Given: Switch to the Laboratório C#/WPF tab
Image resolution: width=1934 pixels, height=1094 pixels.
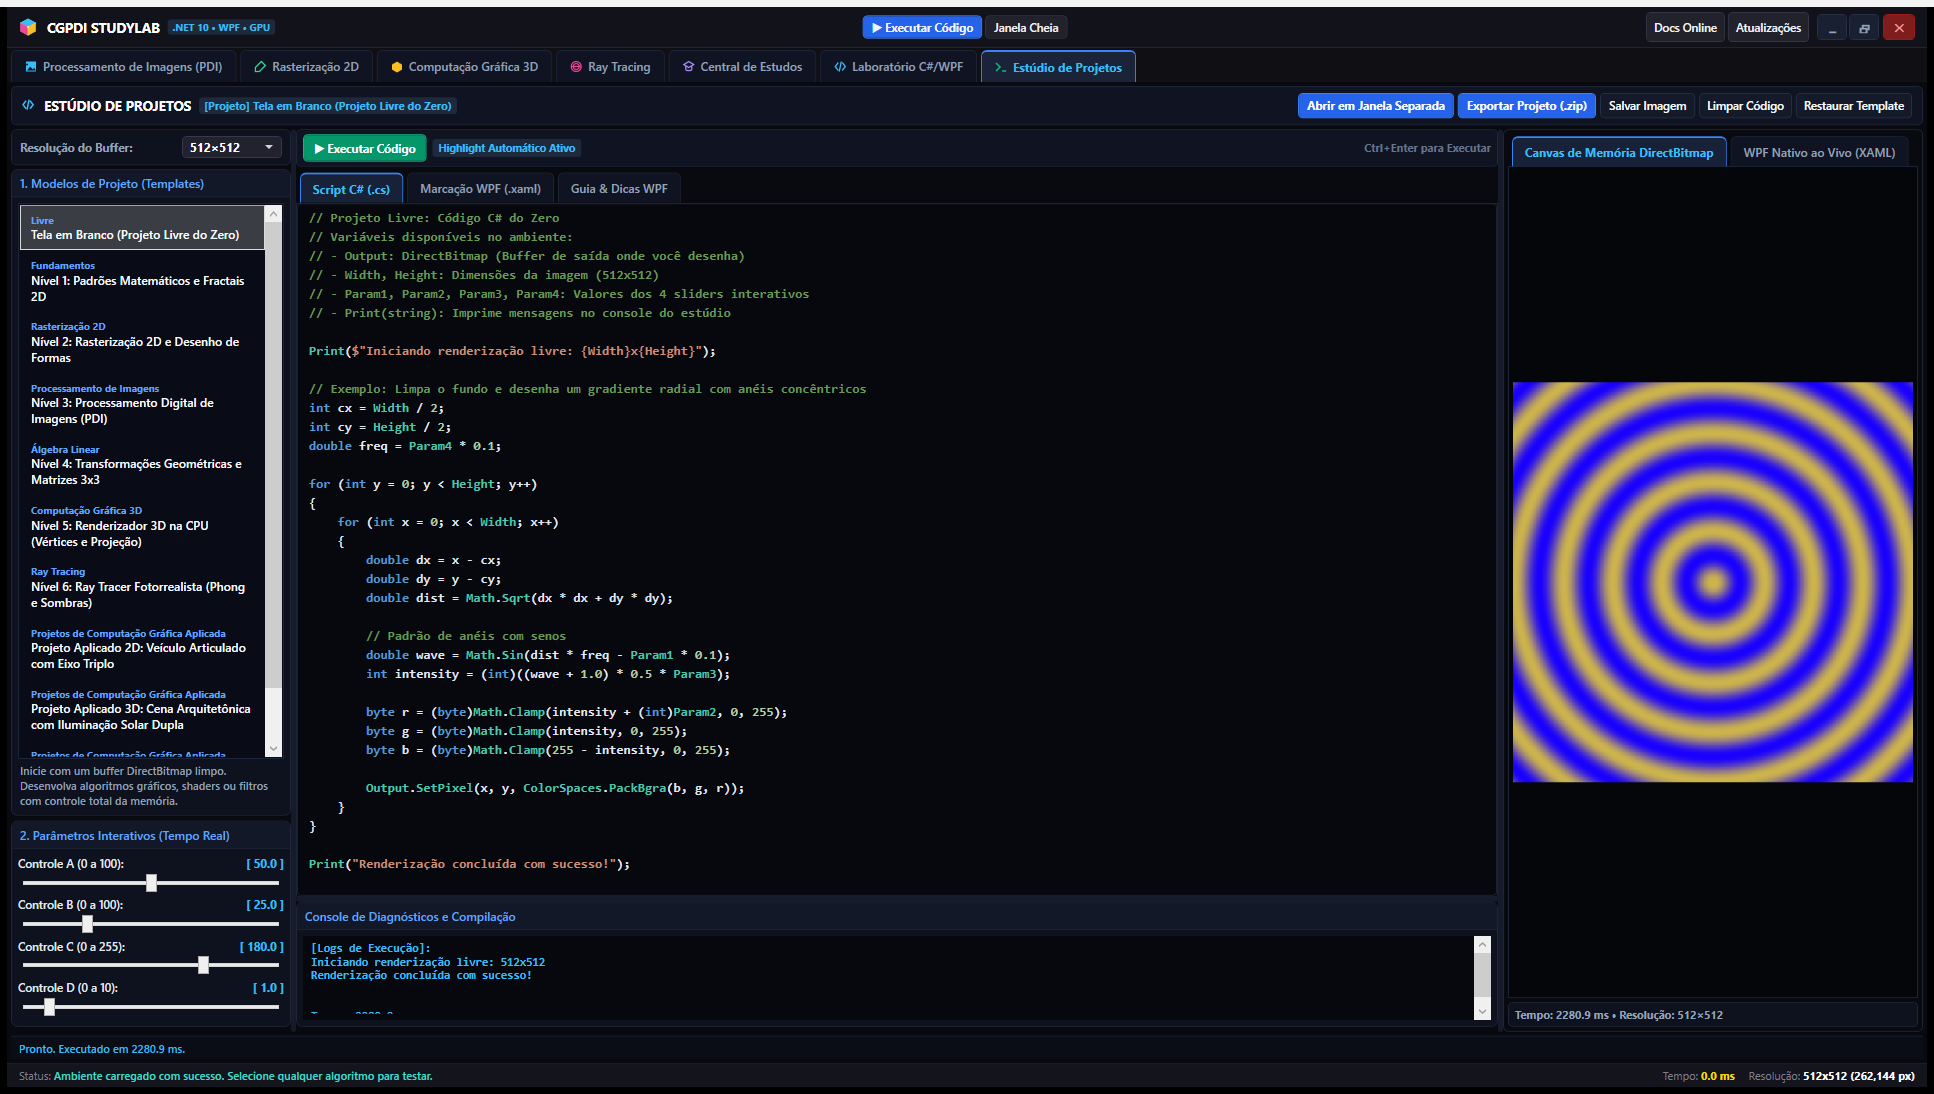Looking at the screenshot, I should [899, 67].
